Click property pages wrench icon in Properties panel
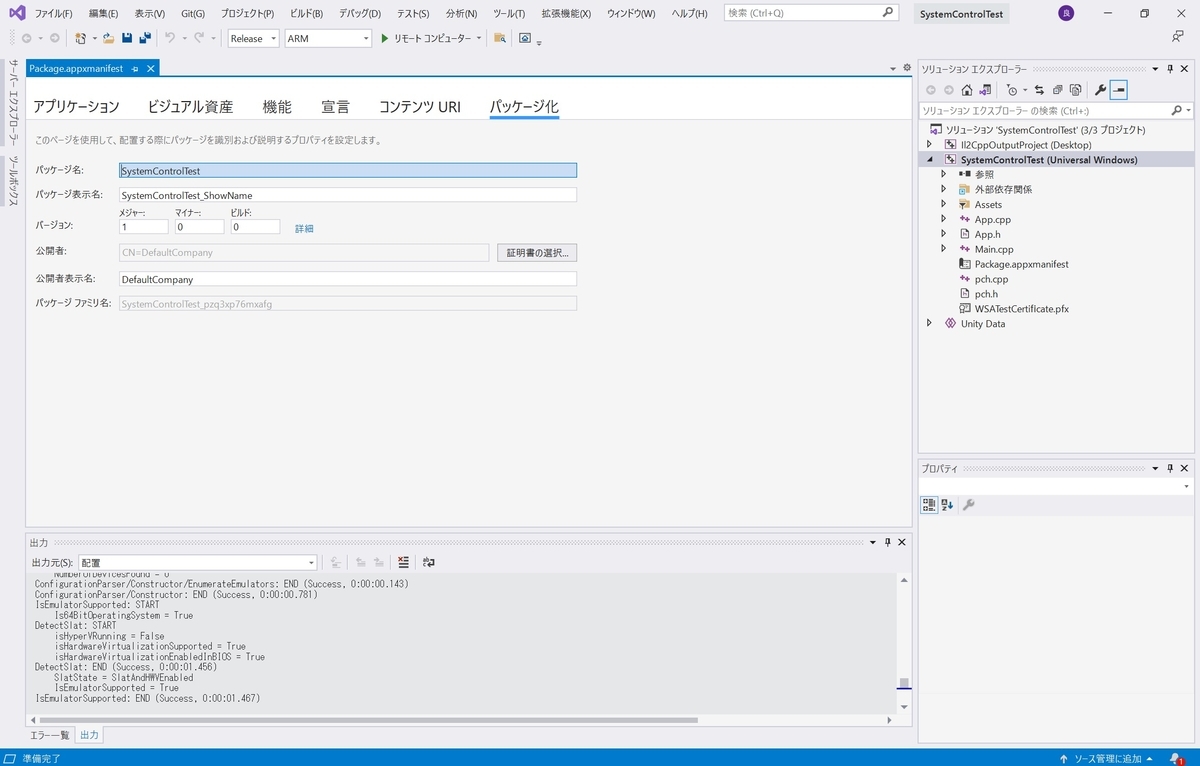The height and width of the screenshot is (766, 1200). (968, 505)
